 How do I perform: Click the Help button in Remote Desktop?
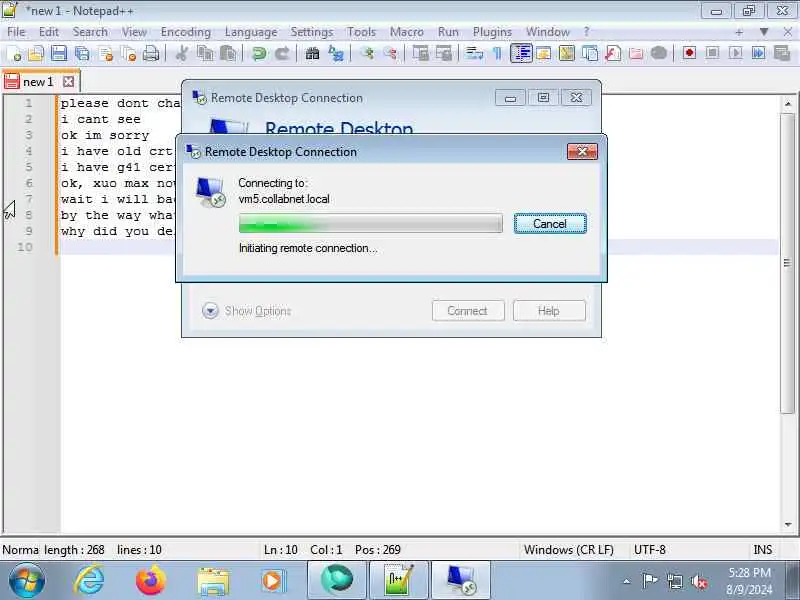click(x=549, y=311)
